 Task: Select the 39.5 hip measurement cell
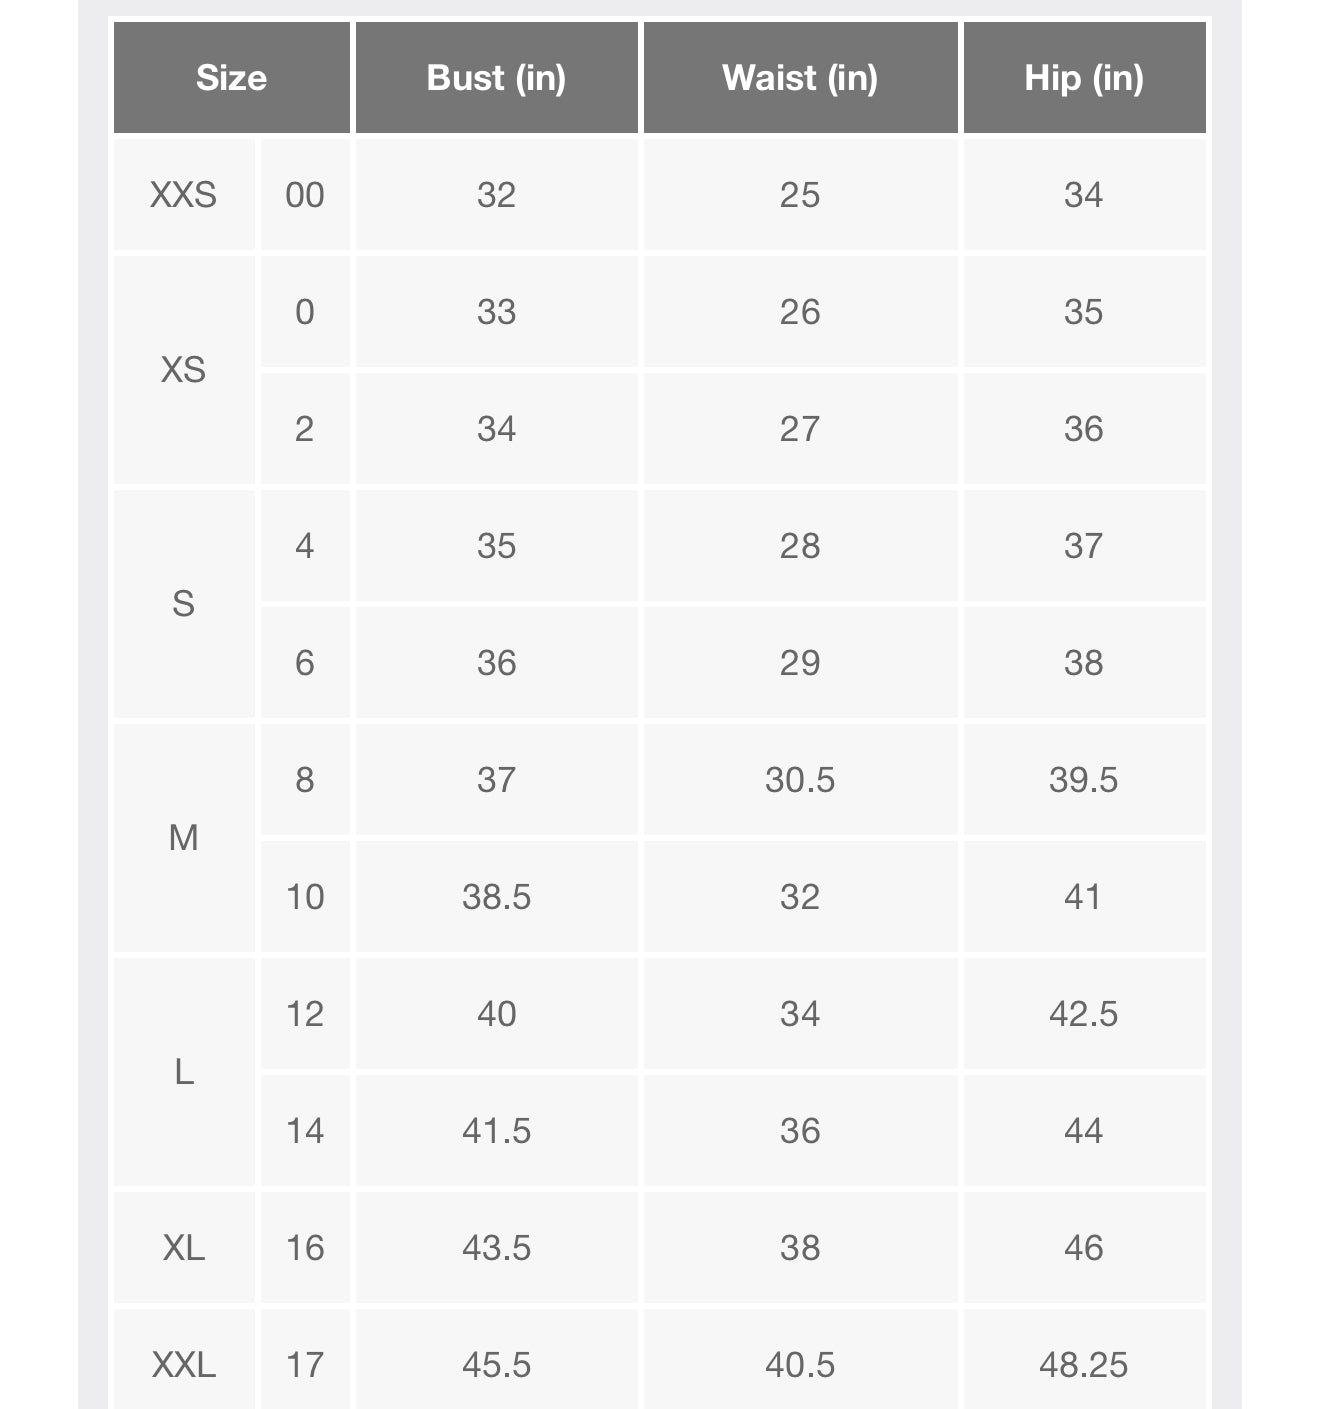[1084, 780]
